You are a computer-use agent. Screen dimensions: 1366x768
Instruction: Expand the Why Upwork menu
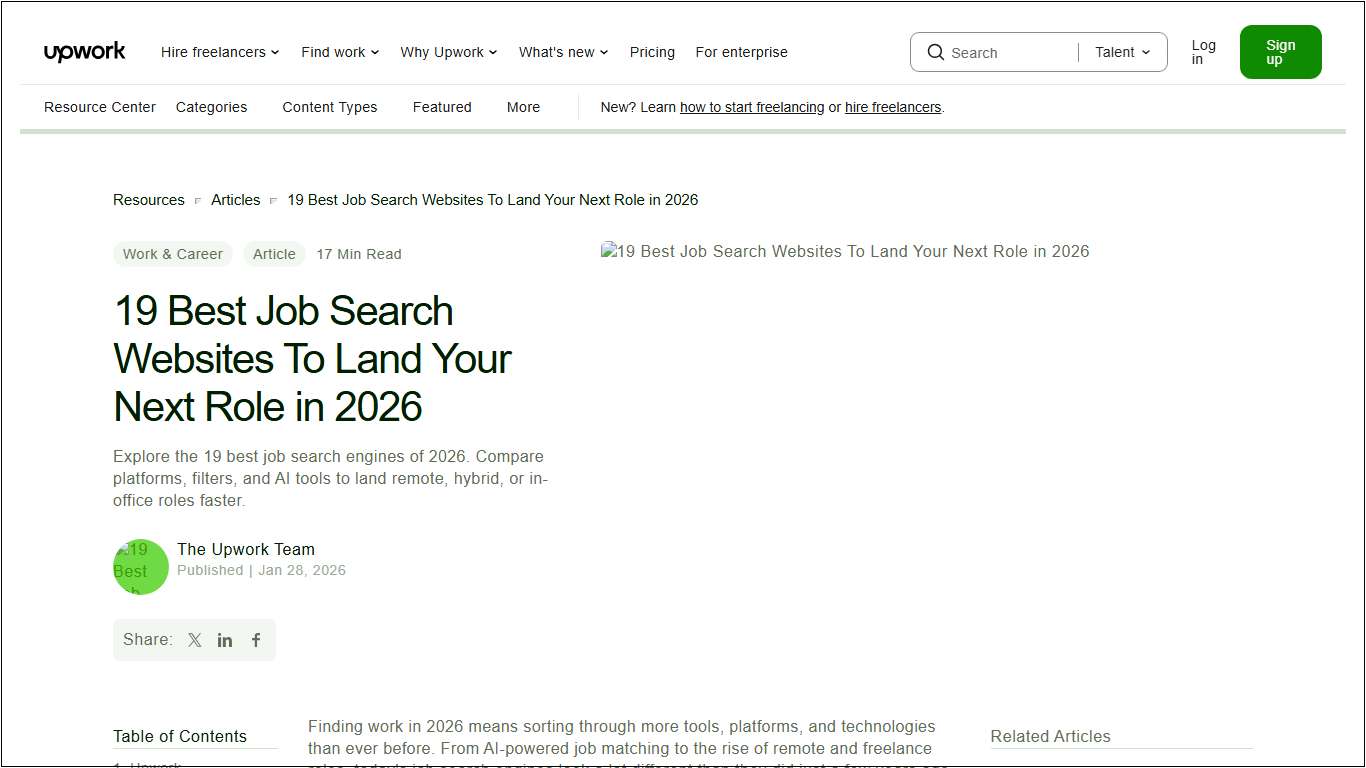coord(448,52)
